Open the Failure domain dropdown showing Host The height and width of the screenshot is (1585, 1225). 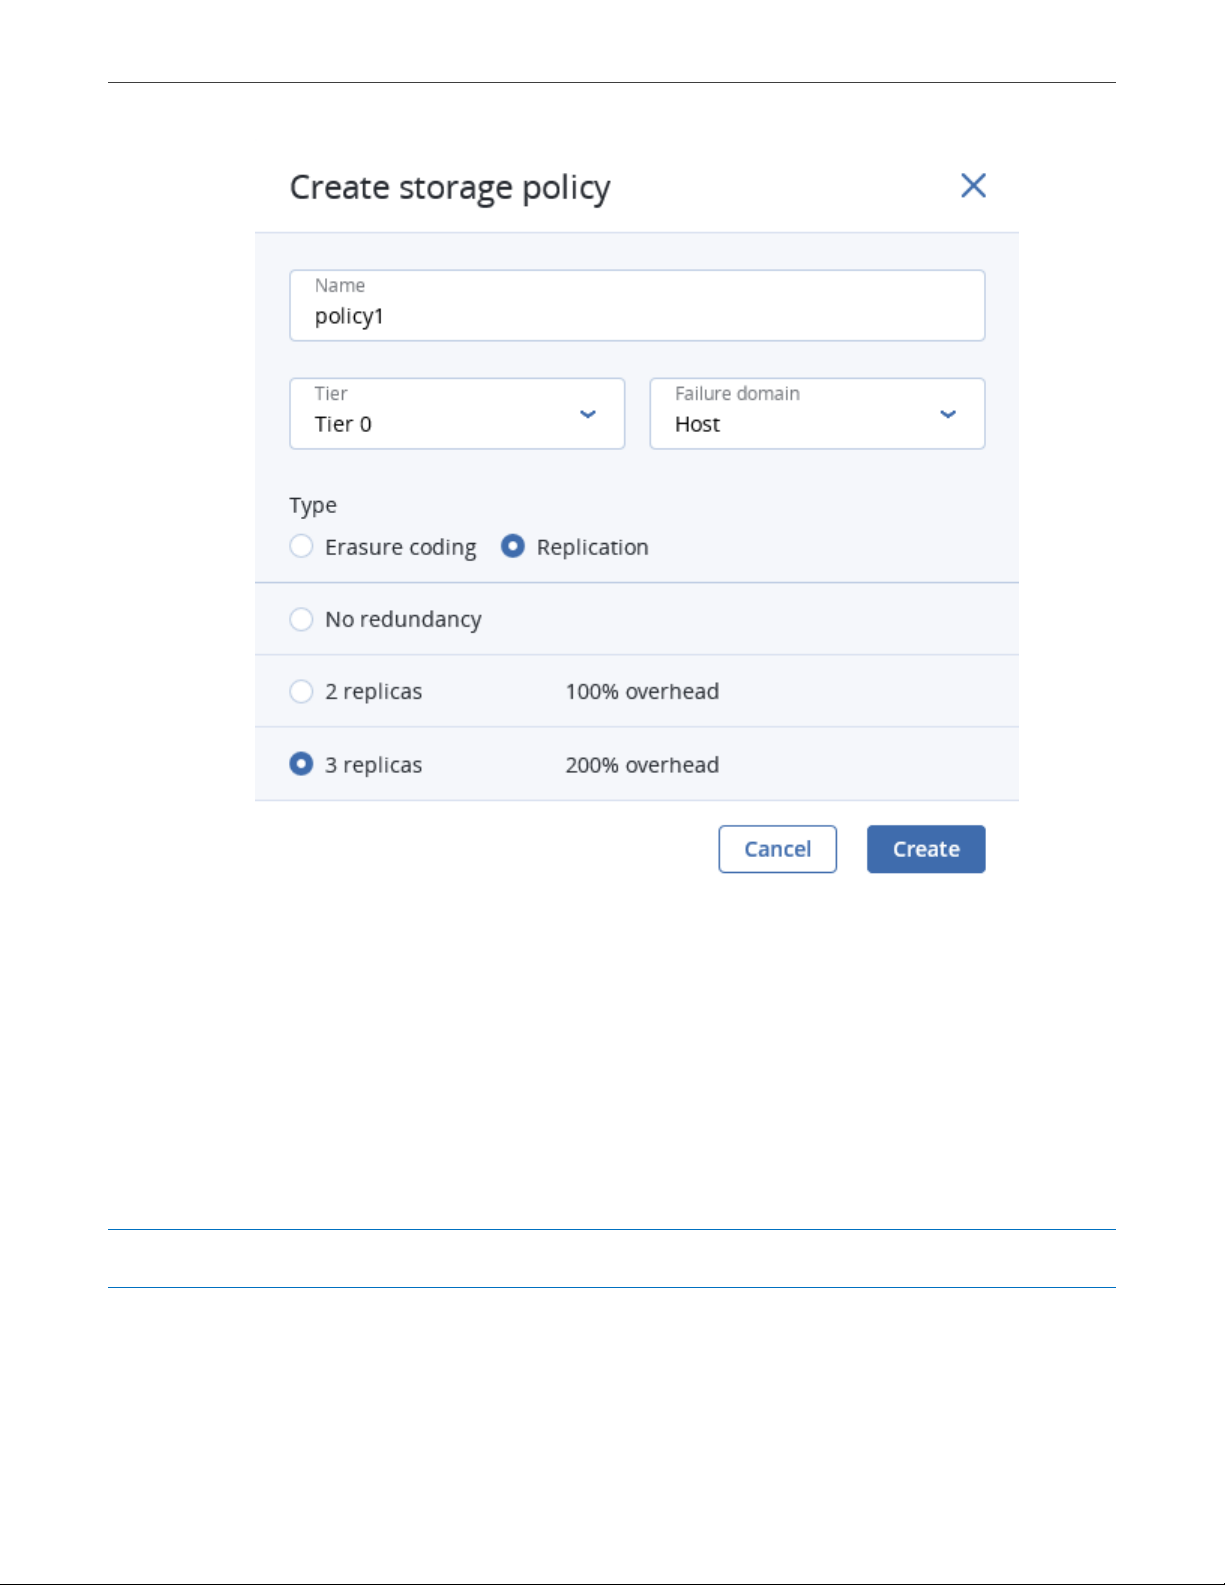817,413
